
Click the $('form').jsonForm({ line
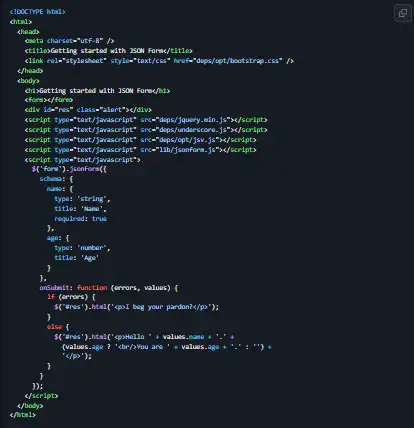69,169
